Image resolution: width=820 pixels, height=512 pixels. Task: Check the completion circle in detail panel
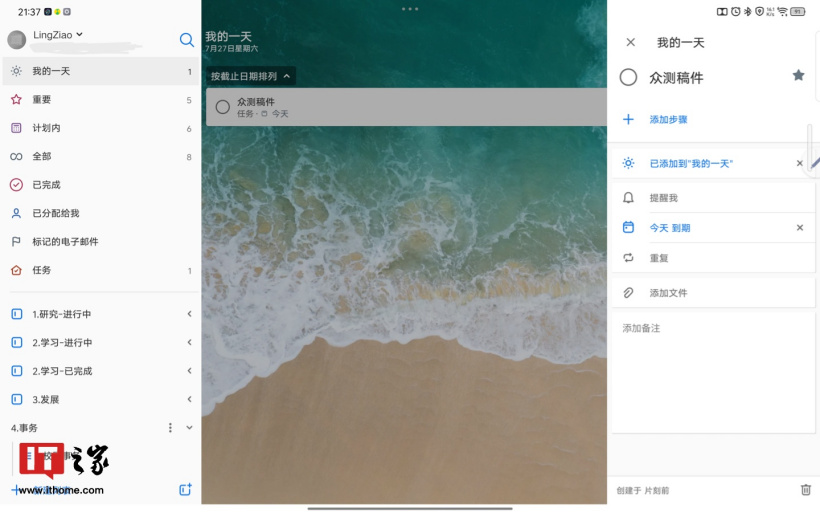tap(628, 77)
